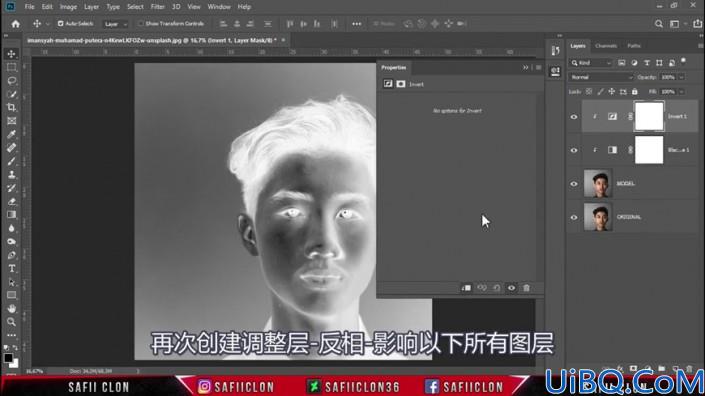Select the ORIGINAL layer thumbnail
The image size is (705, 396).
pos(598,217)
